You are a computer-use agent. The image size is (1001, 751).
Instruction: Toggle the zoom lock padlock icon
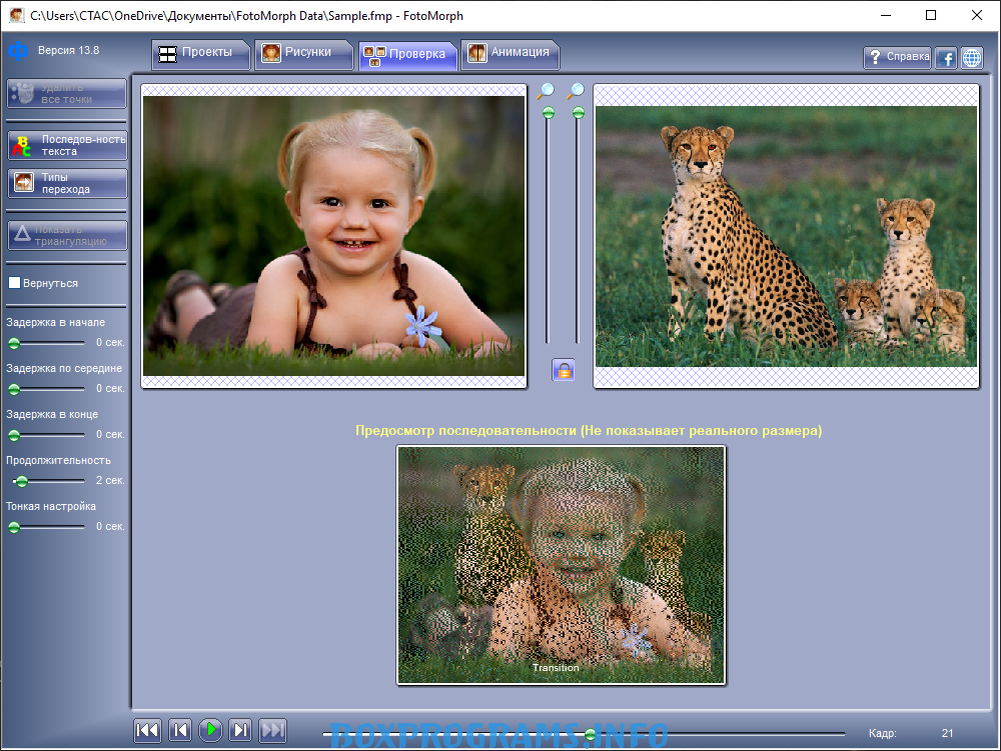(x=563, y=370)
